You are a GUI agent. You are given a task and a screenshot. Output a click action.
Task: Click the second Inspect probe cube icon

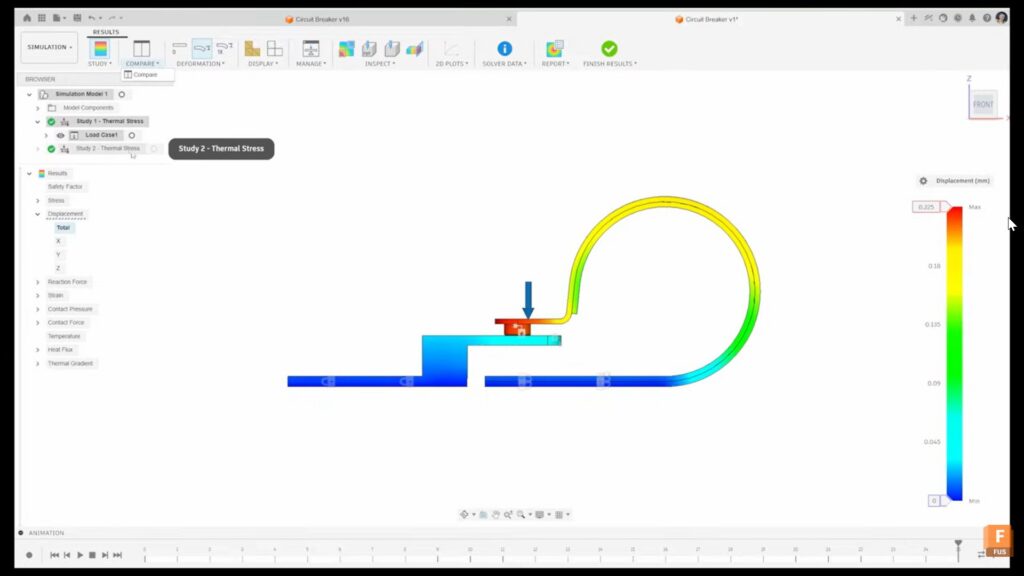point(392,49)
